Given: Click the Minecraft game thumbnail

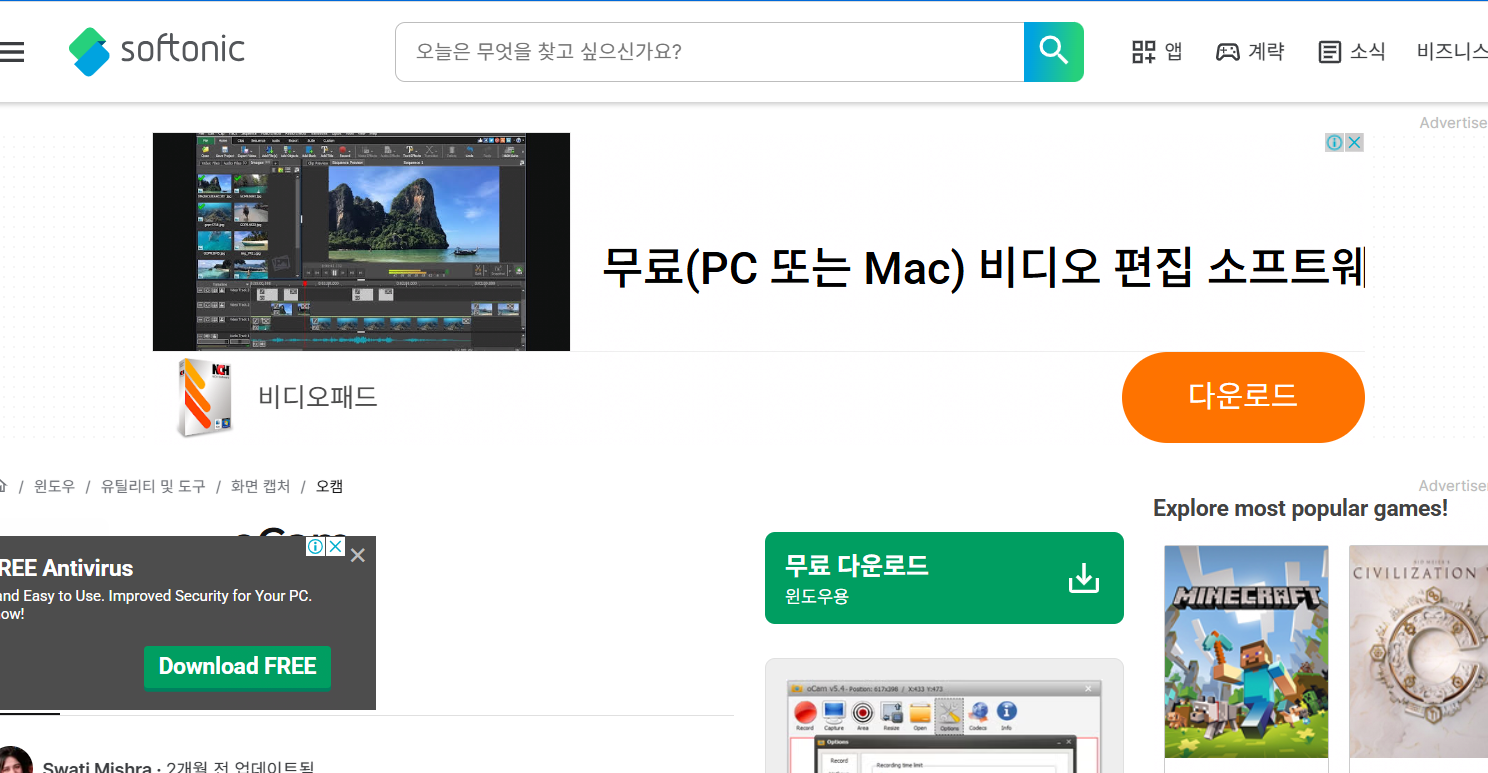Looking at the screenshot, I should [1246, 651].
